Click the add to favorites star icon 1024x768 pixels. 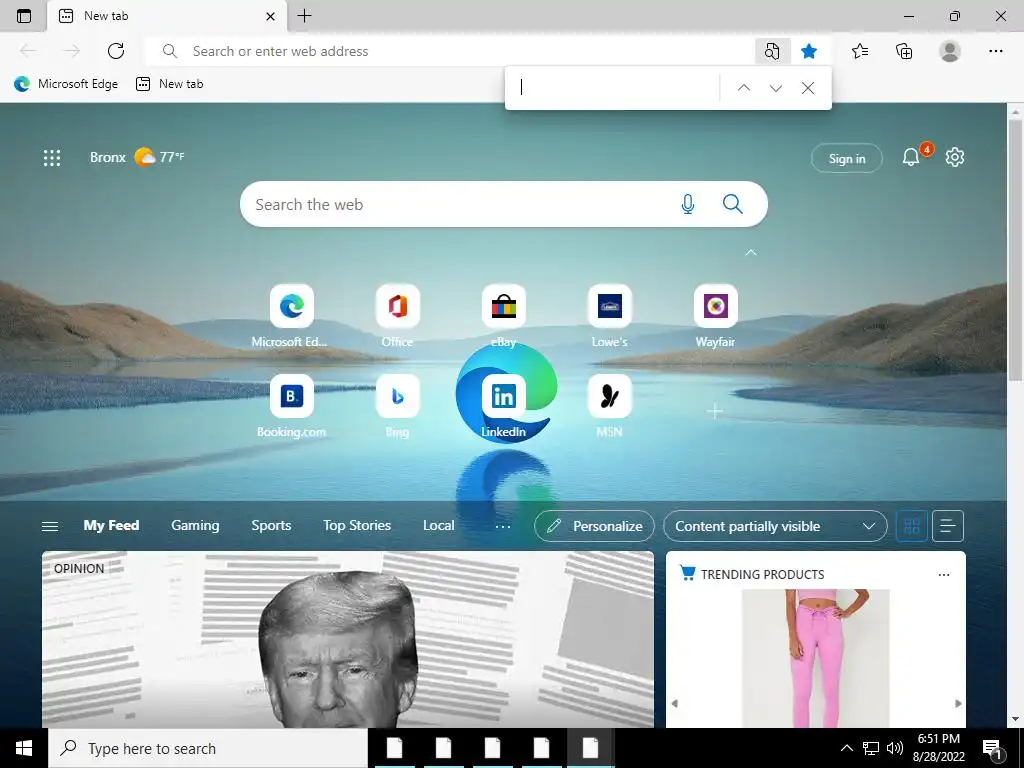[809, 51]
